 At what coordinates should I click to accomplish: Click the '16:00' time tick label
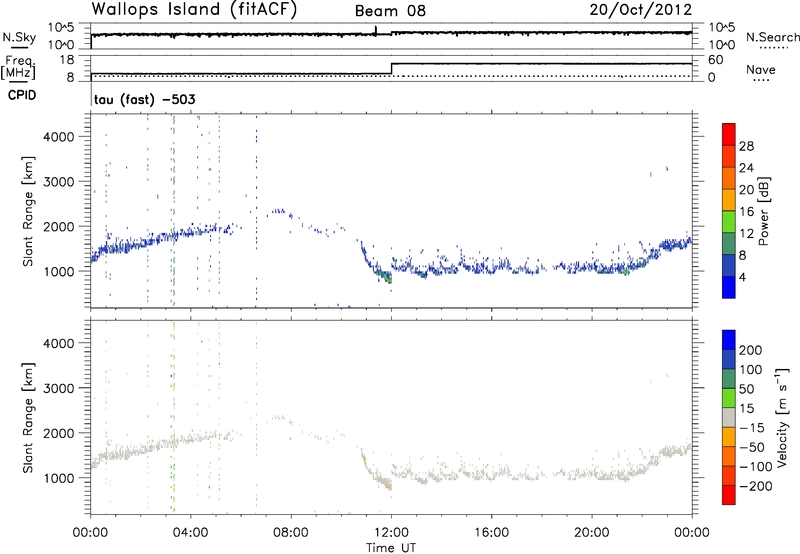[491, 533]
